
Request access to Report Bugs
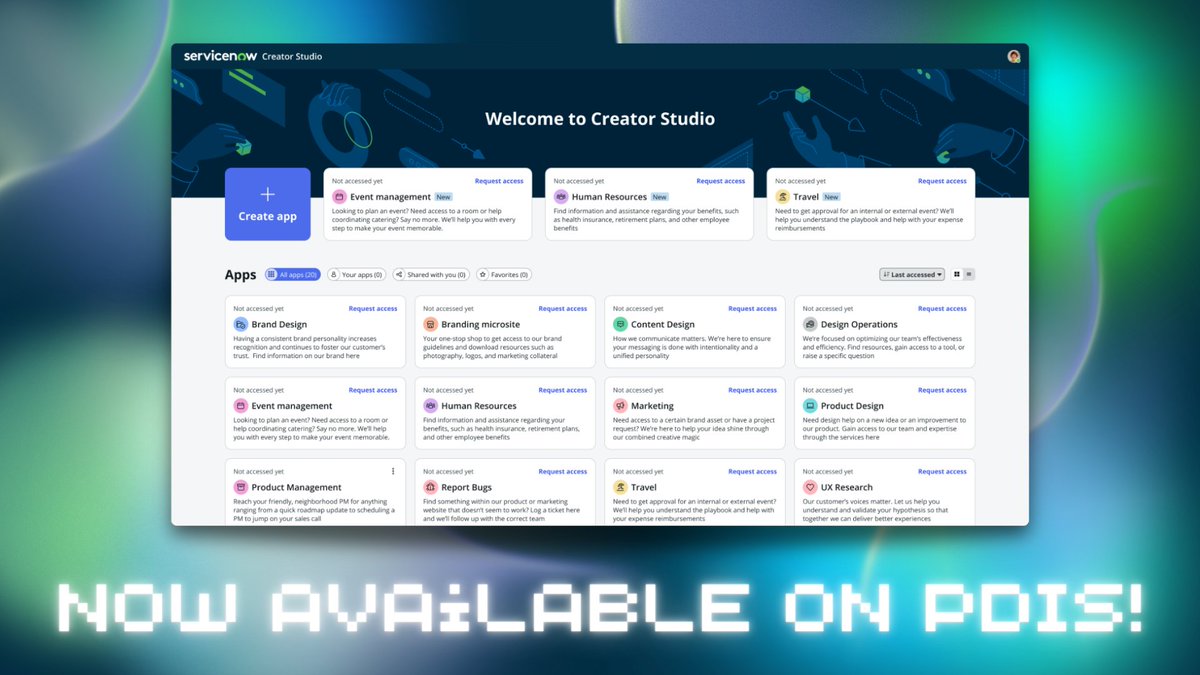tap(563, 471)
